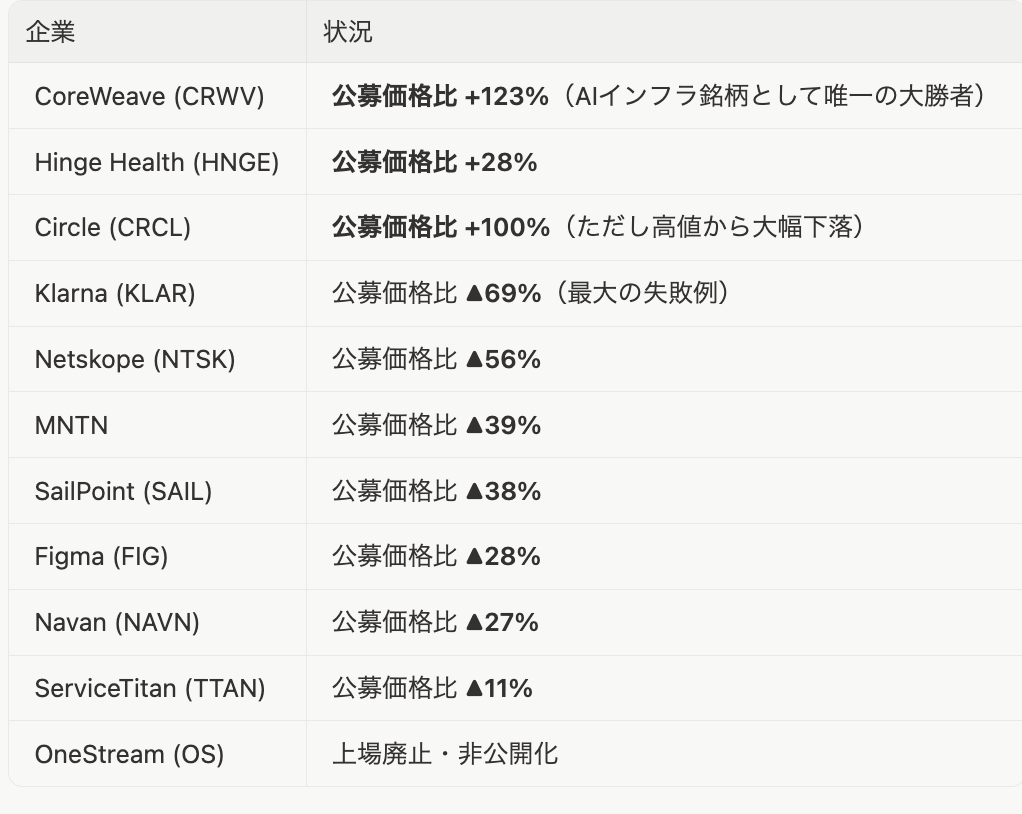Select the Circle (CRCL) company cell
This screenshot has height=814, width=1022.
point(112,228)
